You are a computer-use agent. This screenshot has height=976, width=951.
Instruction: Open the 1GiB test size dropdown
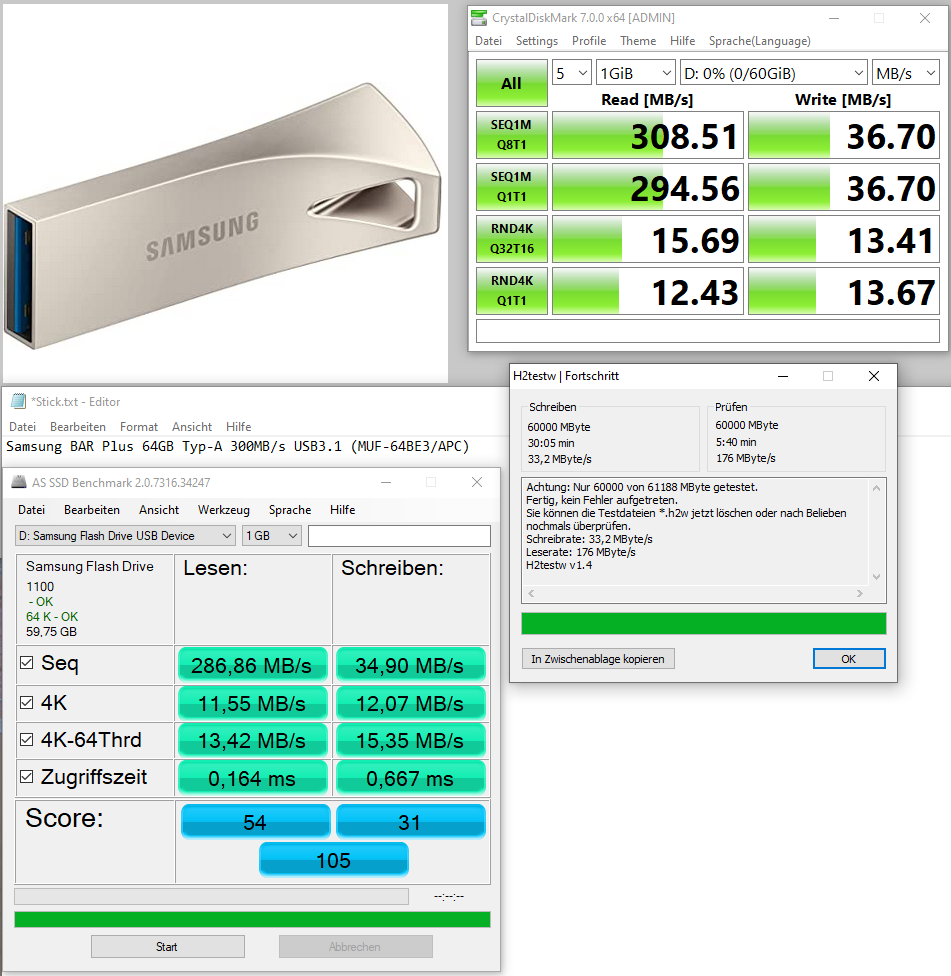coord(635,73)
